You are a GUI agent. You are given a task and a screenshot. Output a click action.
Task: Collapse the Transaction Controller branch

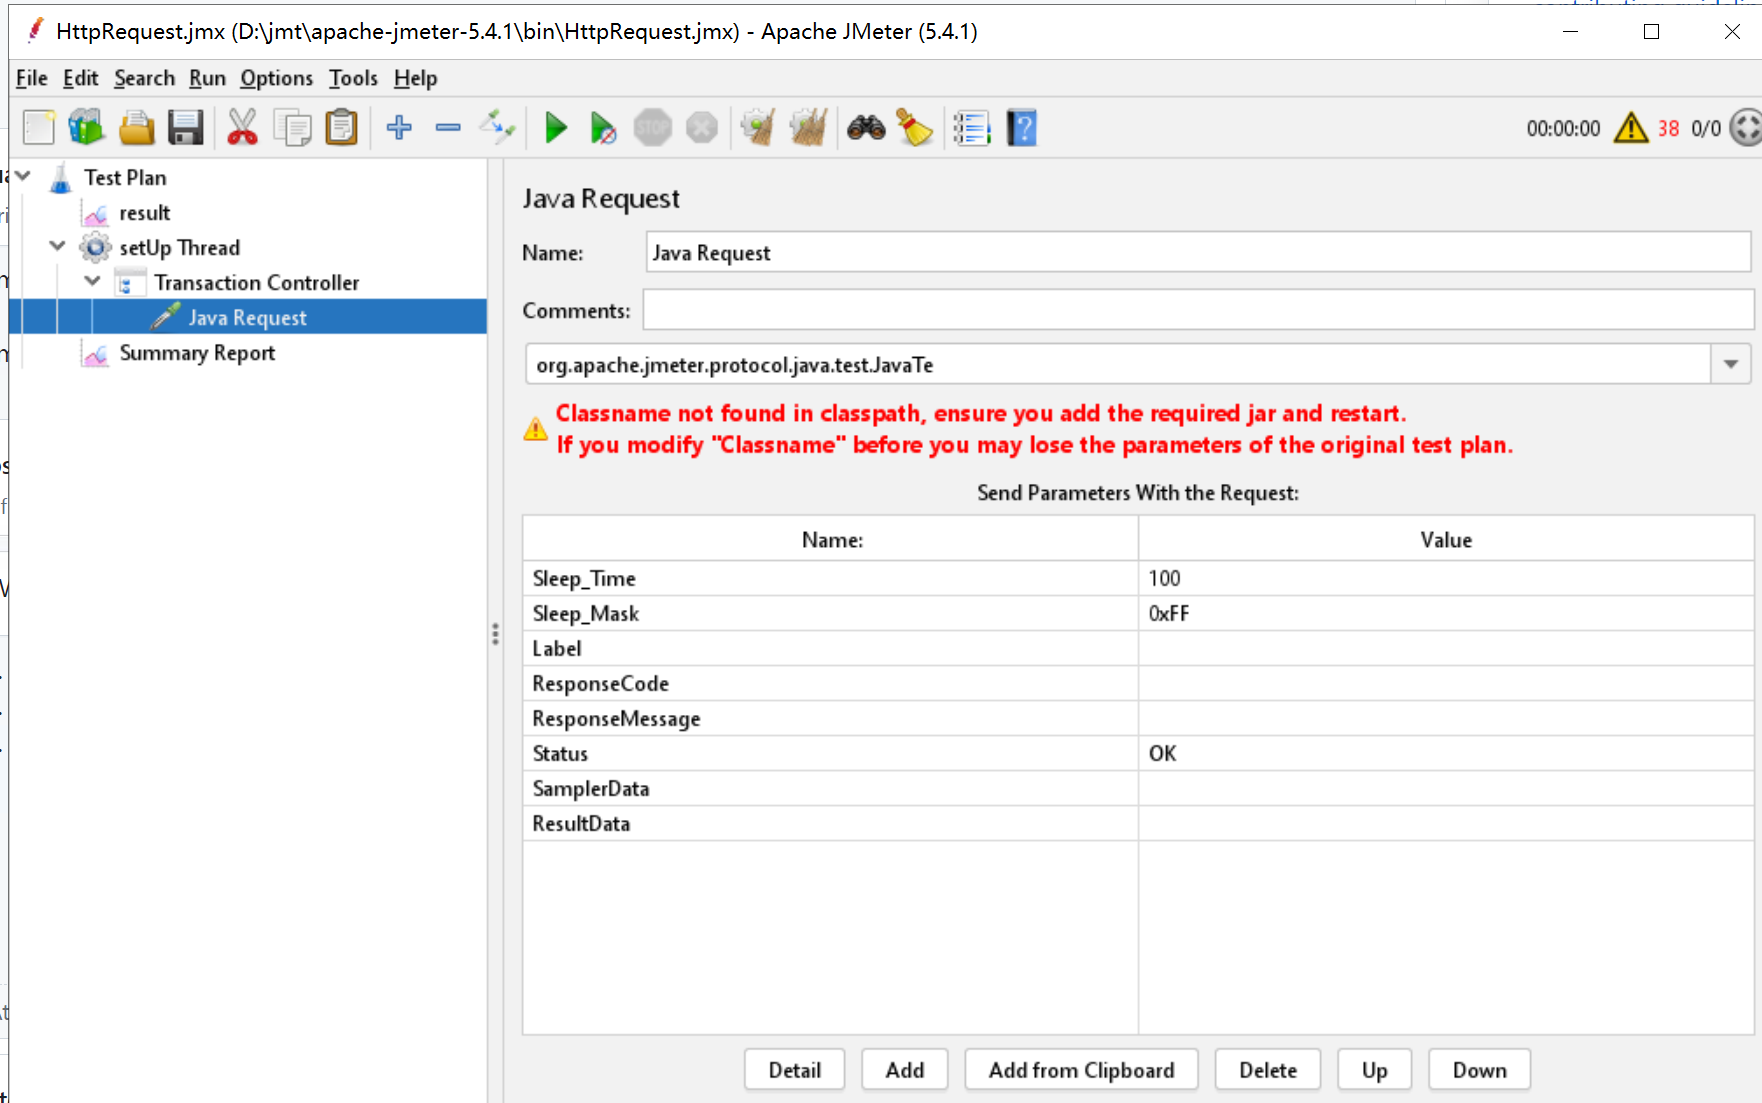[x=92, y=281]
